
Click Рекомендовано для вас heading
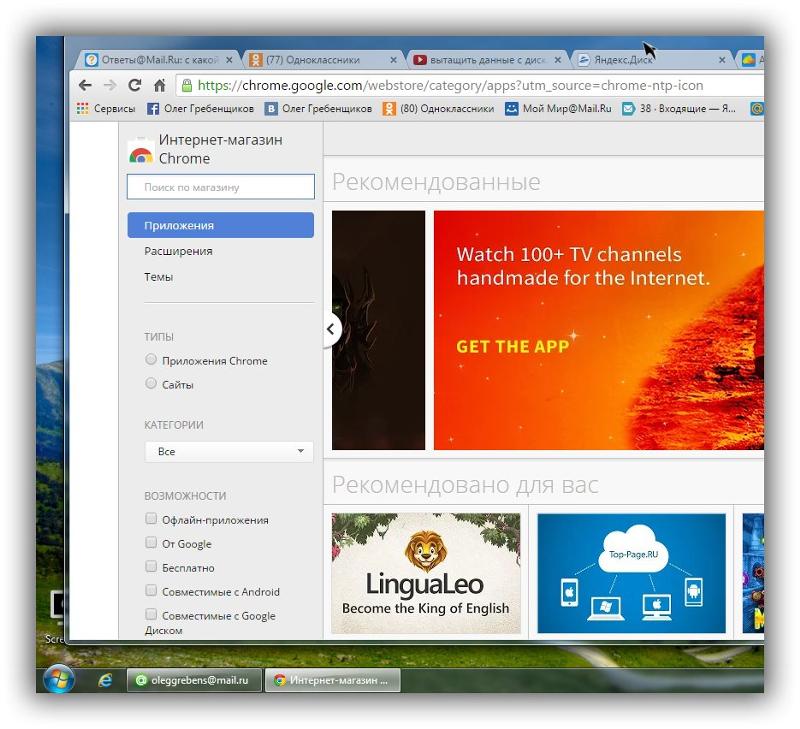[465, 485]
